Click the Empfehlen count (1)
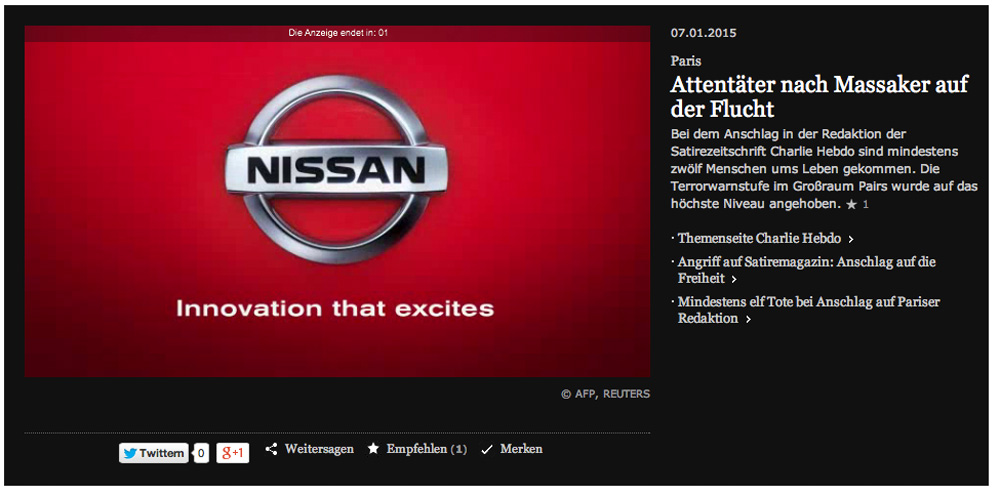1000x495 pixels. click(459, 450)
